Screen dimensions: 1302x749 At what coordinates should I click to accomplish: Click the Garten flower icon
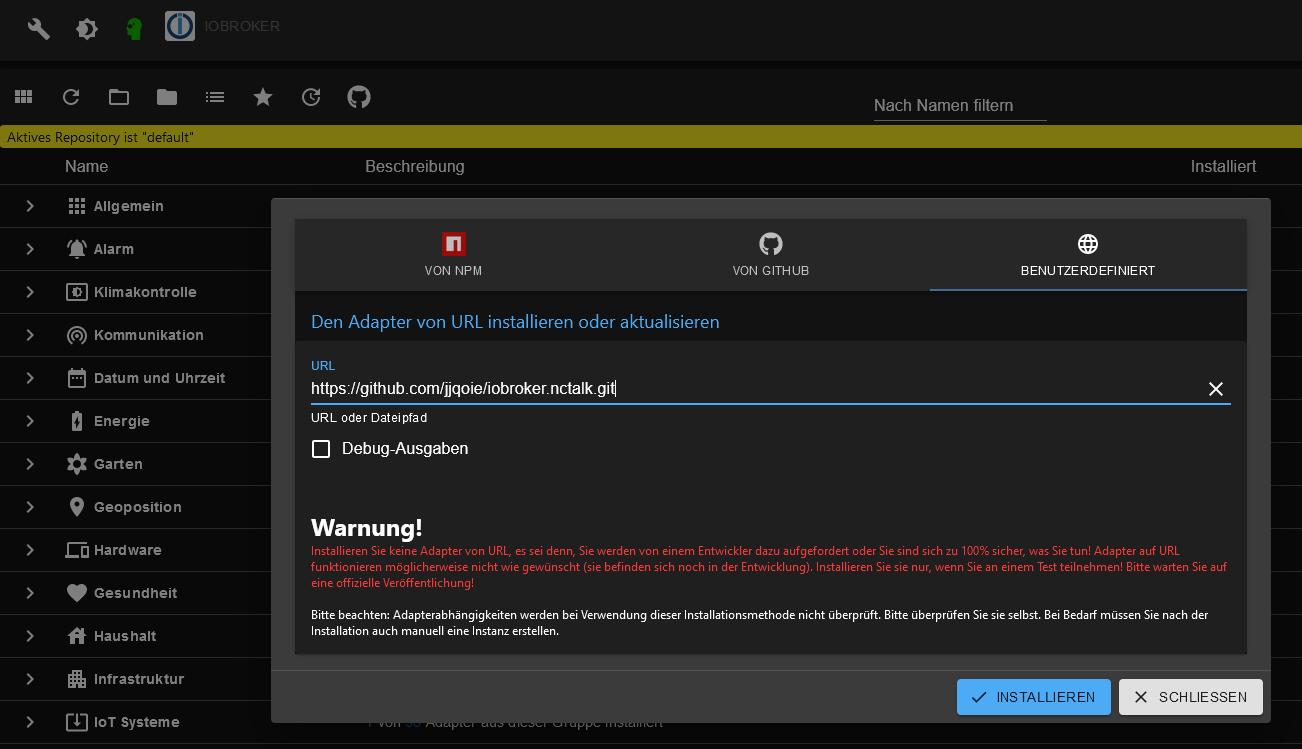click(x=77, y=464)
